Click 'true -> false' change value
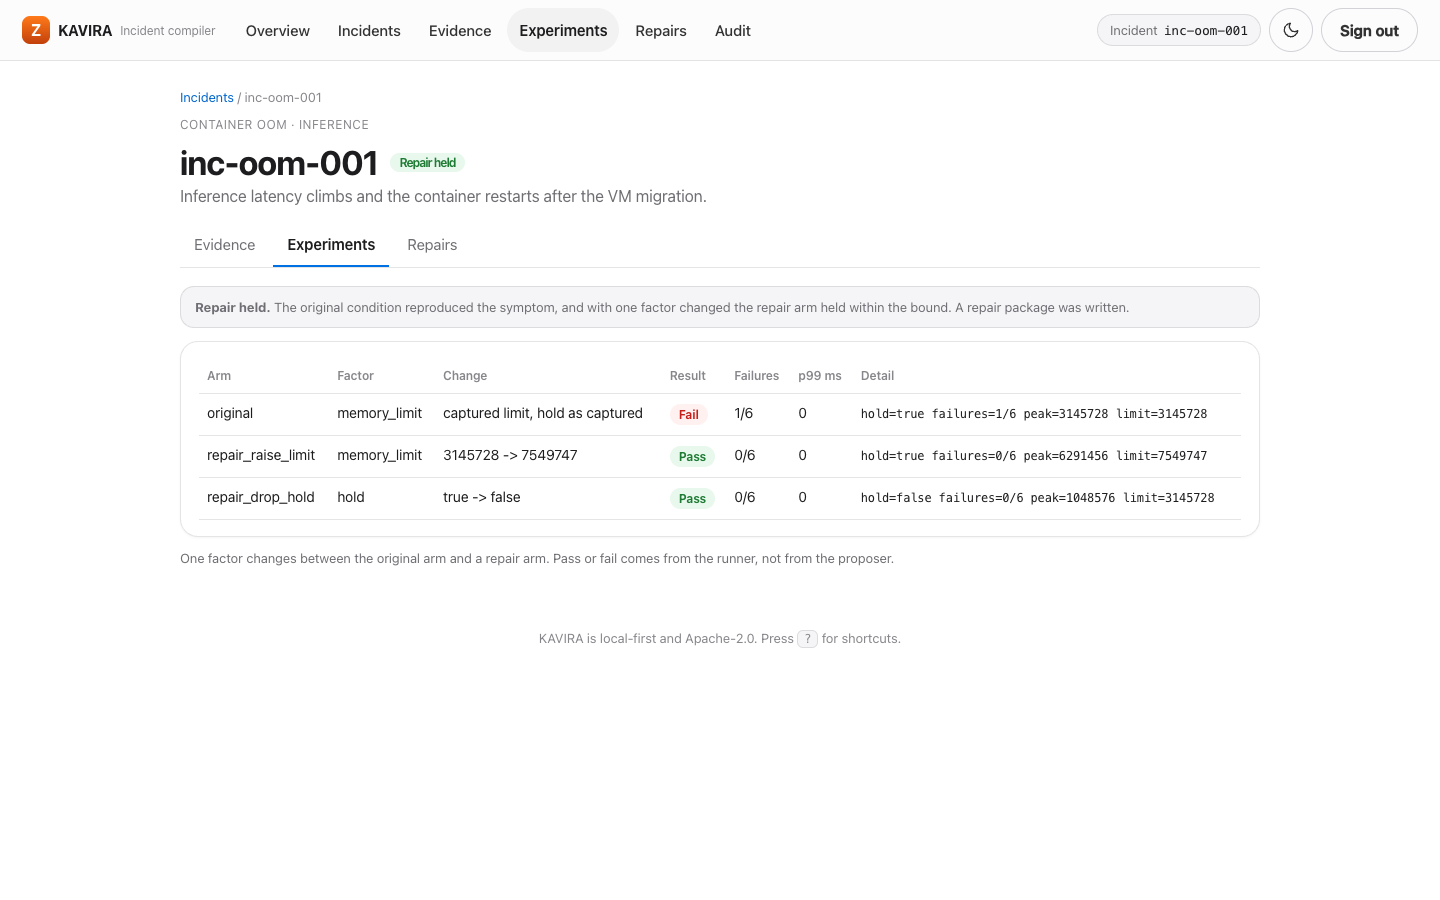This screenshot has height=900, width=1440. coord(482,497)
